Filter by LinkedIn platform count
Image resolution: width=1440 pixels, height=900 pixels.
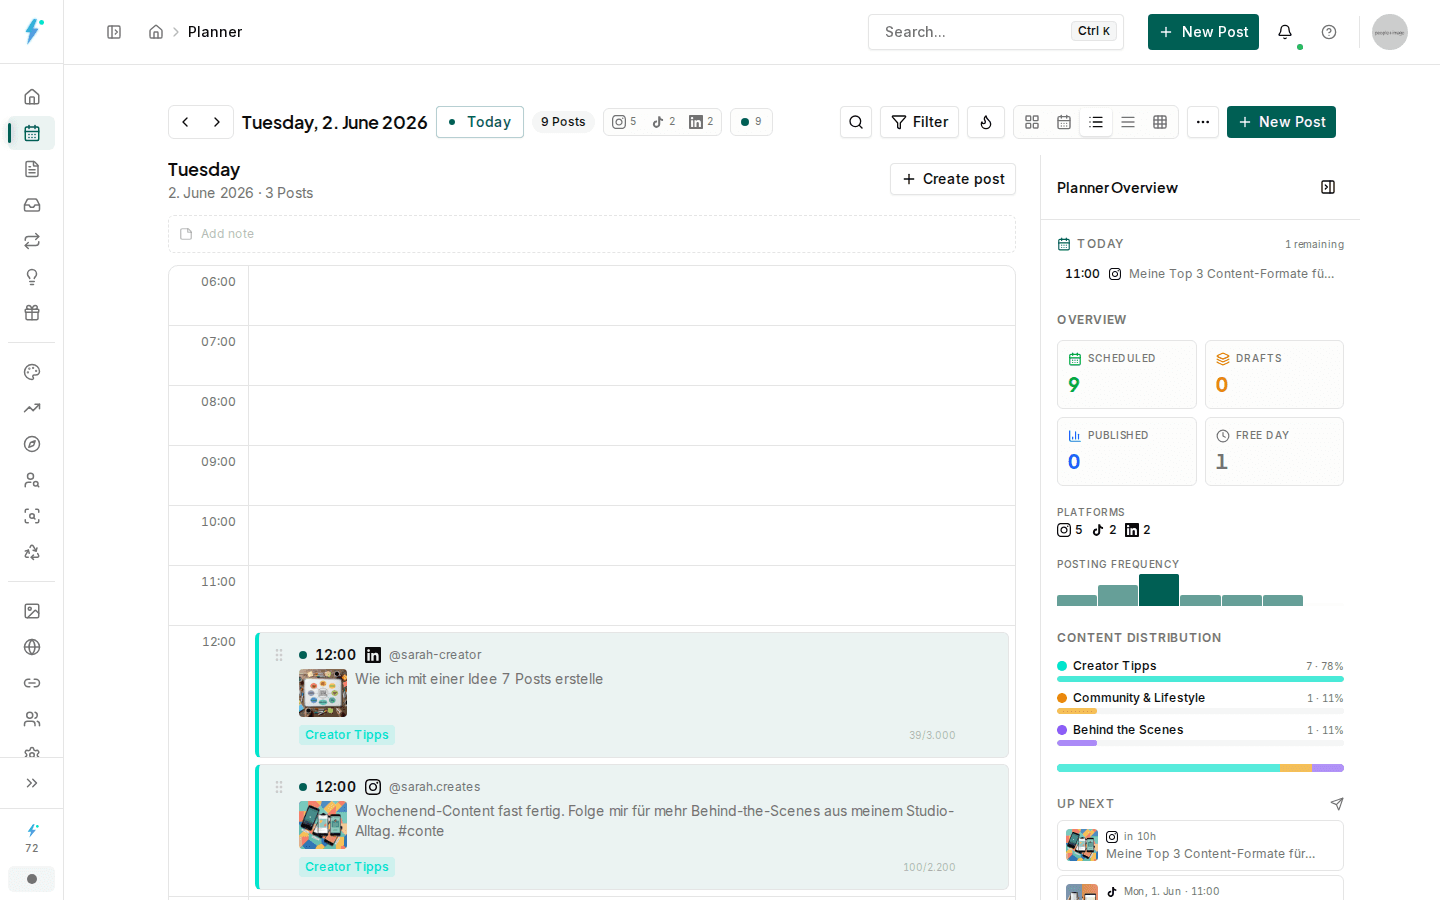pyautogui.click(x=701, y=122)
